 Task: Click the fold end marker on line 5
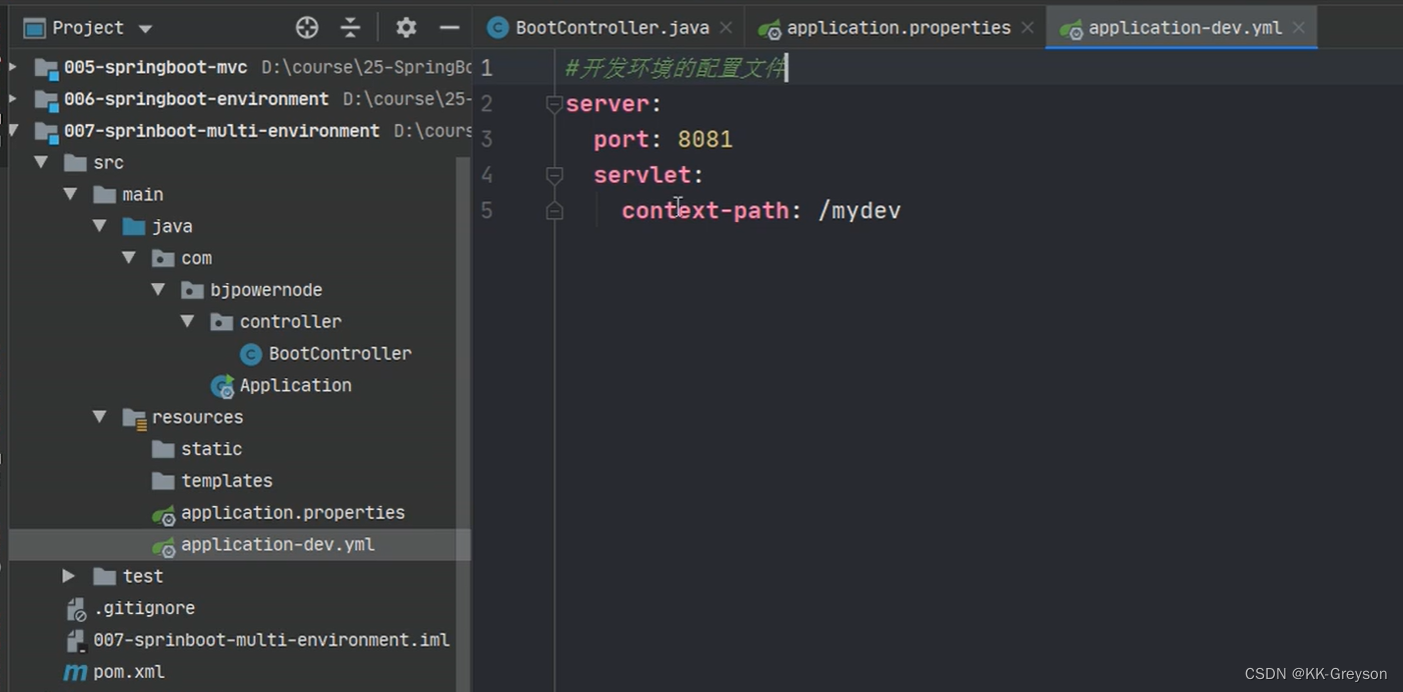(554, 211)
